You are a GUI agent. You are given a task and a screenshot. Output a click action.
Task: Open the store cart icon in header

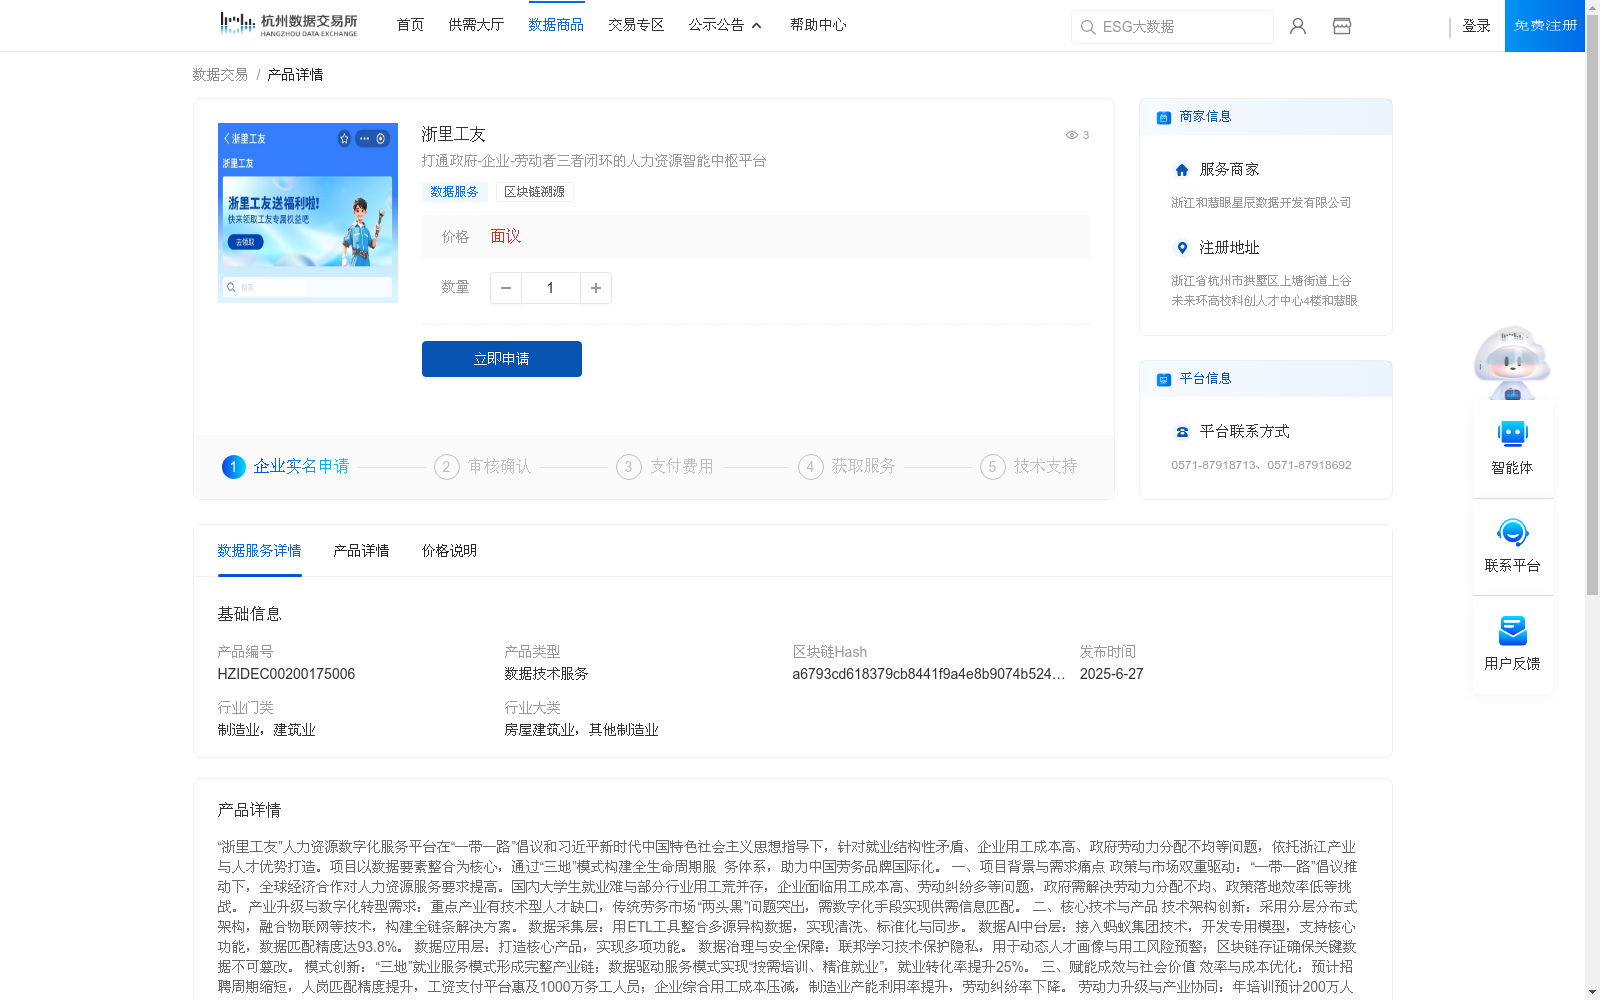click(1342, 26)
